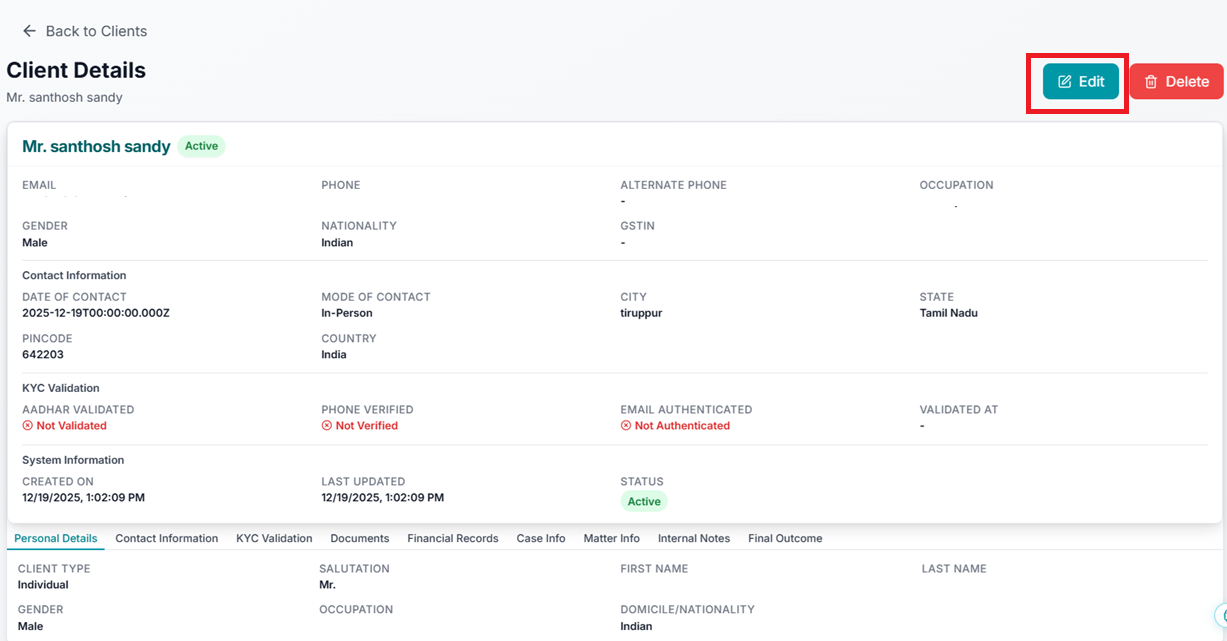1227x641 pixels.
Task: Click the back arrow icon
Action: (x=29, y=31)
